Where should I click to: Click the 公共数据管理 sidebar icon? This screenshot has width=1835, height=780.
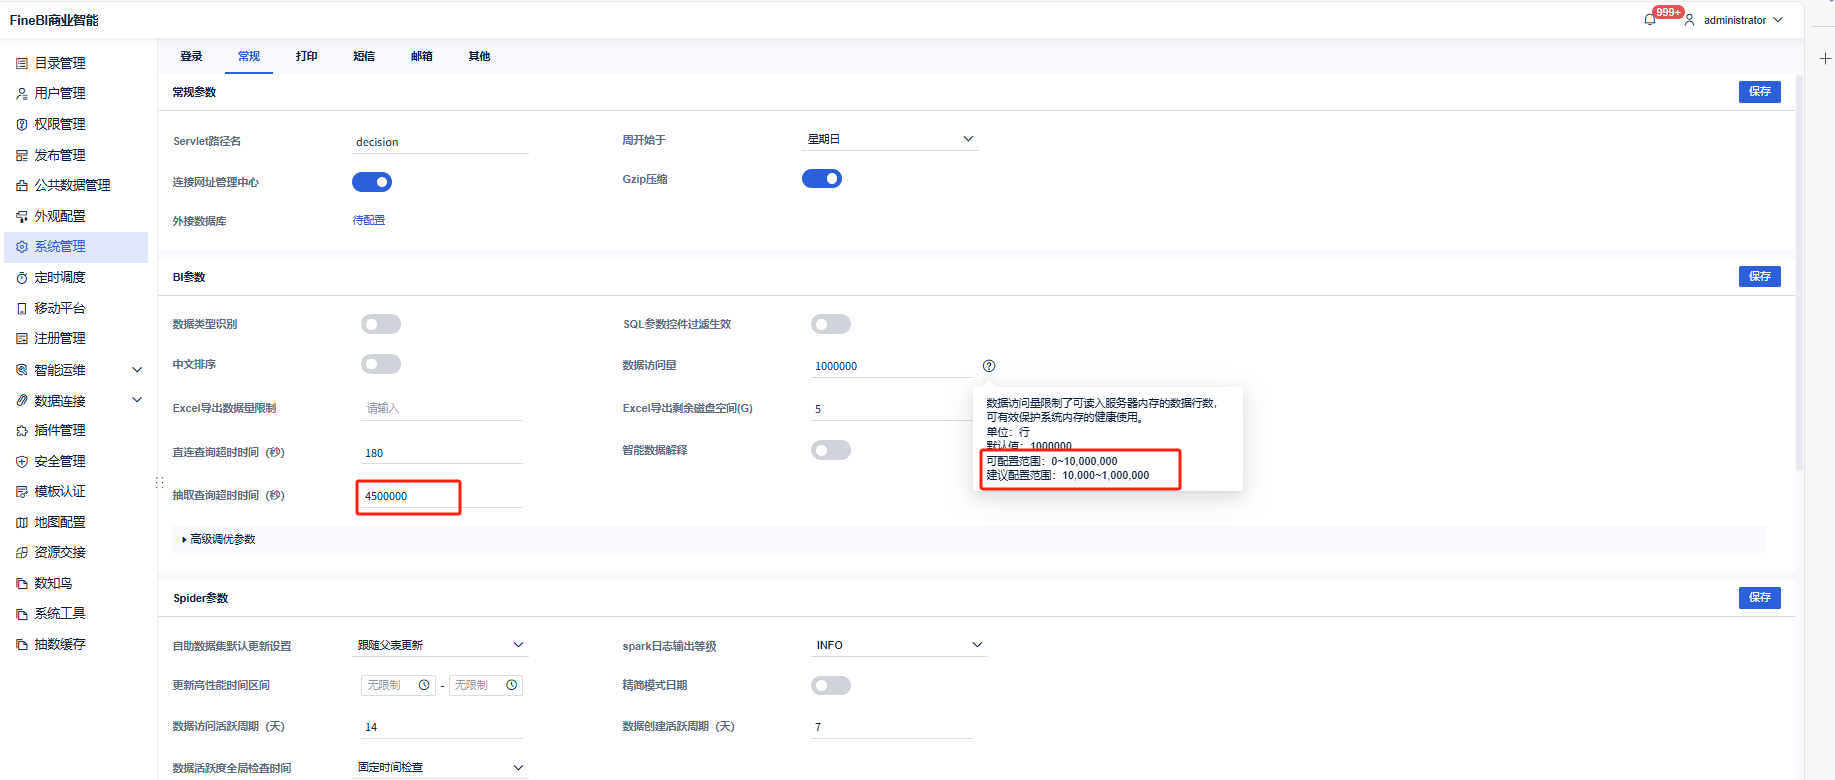(x=22, y=185)
